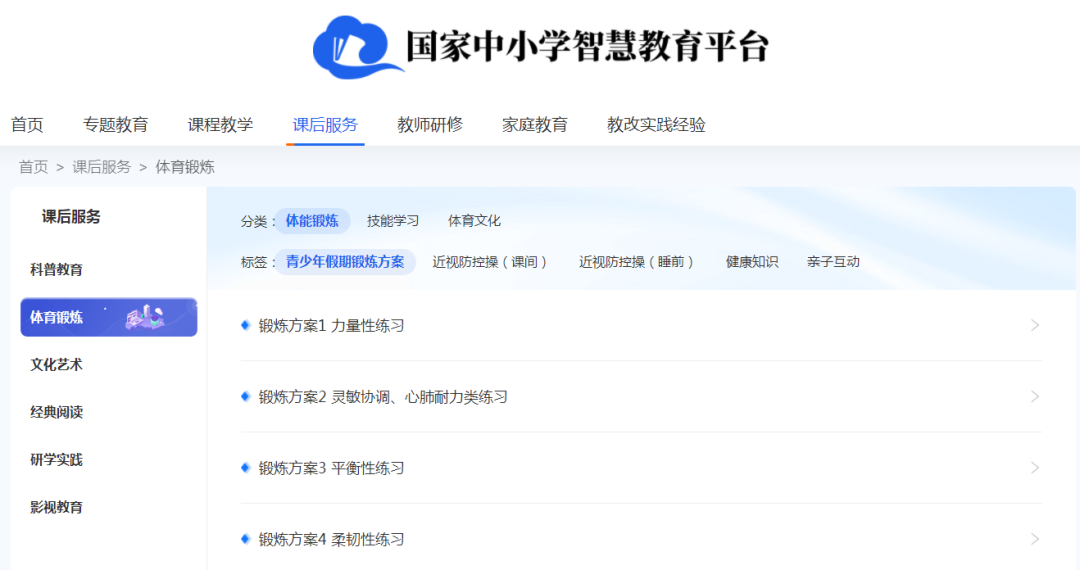Click the blue diamond bullet before 锻炼方案4
The image size is (1080, 570).
pyautogui.click(x=245, y=539)
